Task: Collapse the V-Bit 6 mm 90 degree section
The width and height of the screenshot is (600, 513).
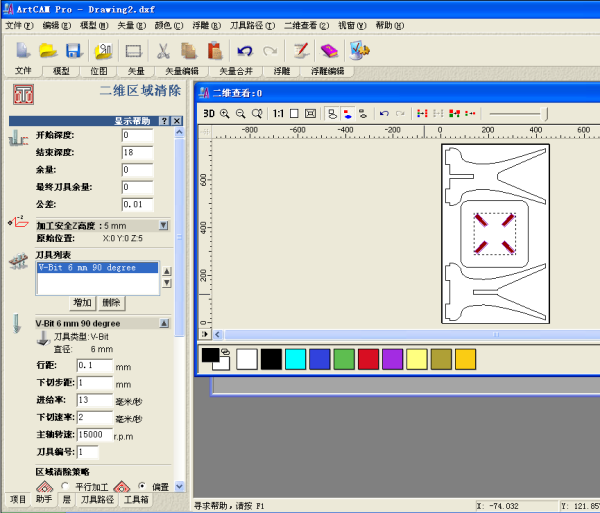Action: (164, 323)
